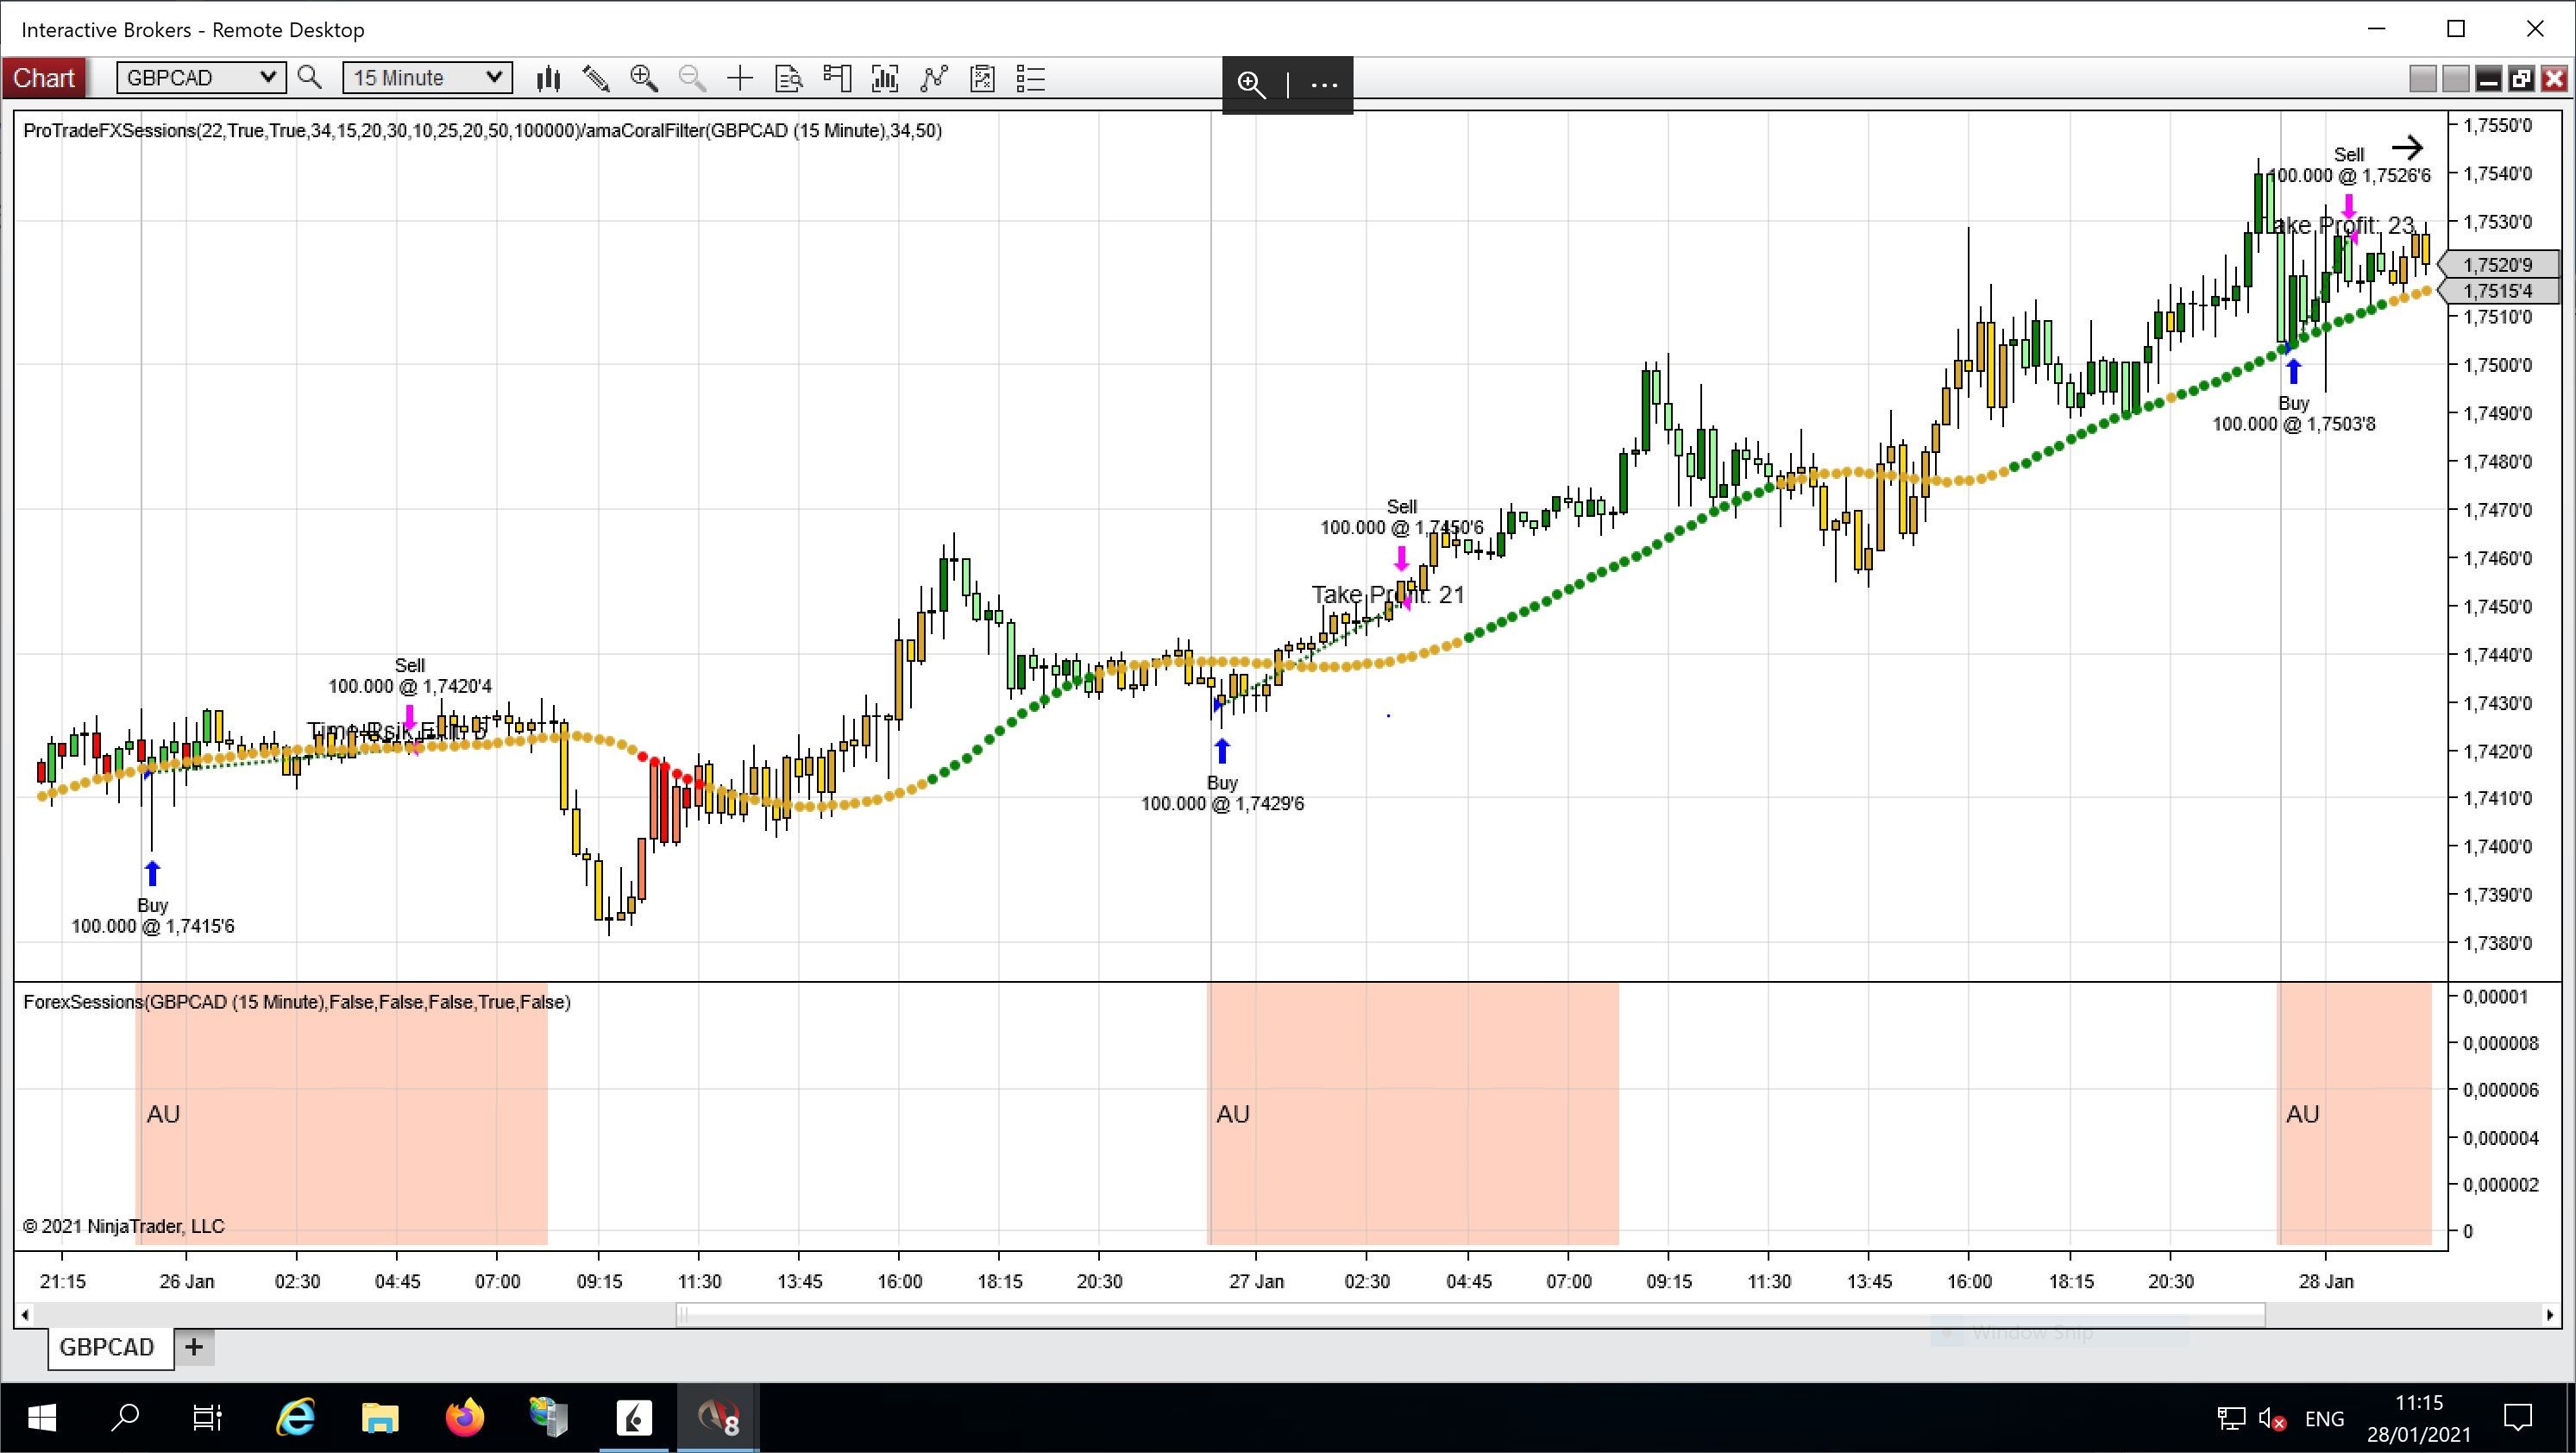Click the remote desktop zoom button
Screen dimensions: 2576x1453
click(1251, 85)
